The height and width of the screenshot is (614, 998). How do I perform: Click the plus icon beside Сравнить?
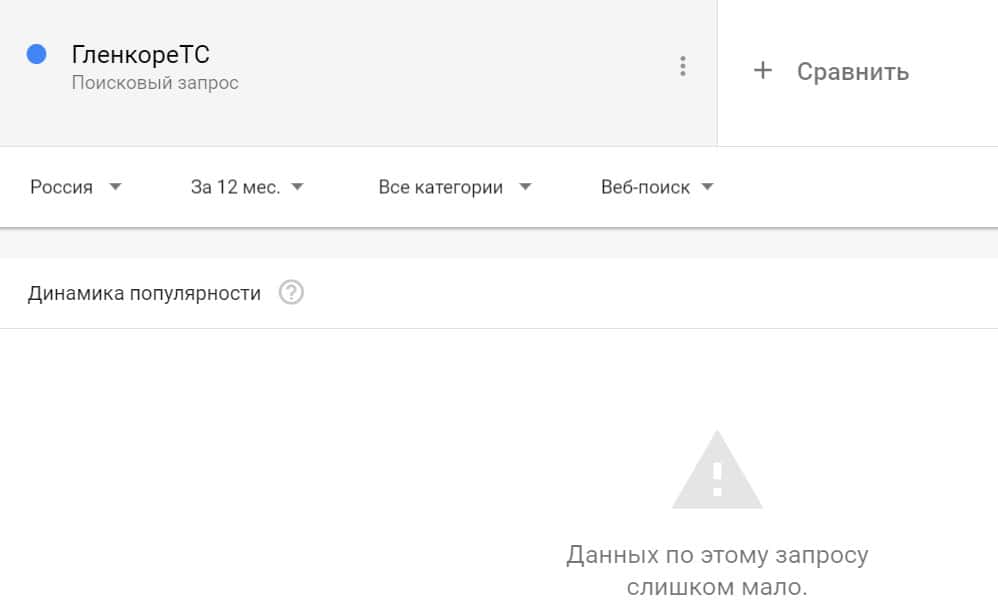coord(763,70)
